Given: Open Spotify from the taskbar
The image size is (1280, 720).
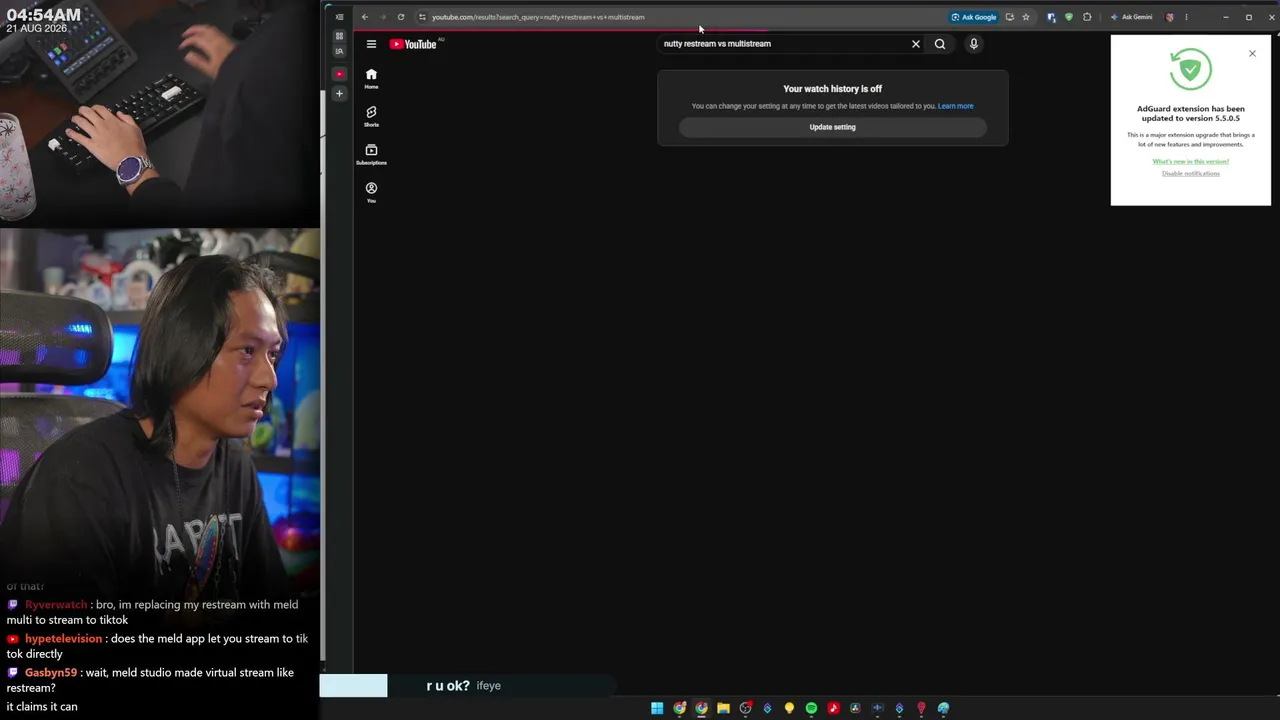Looking at the screenshot, I should point(811,708).
